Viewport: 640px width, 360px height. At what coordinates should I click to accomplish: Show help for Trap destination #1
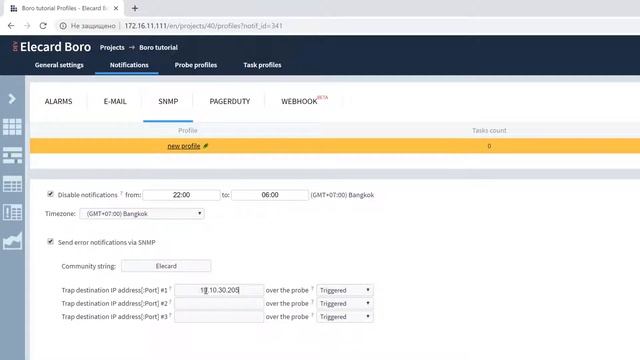(170, 288)
